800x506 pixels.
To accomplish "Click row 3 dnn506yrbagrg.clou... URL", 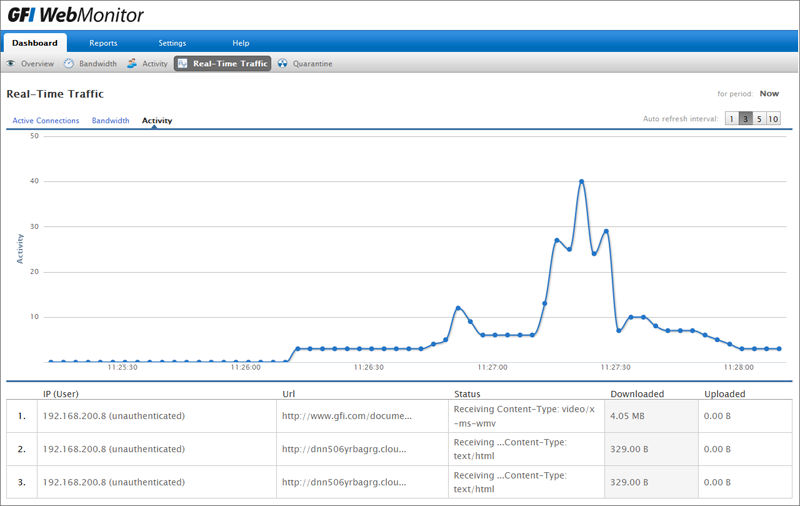I will point(344,482).
